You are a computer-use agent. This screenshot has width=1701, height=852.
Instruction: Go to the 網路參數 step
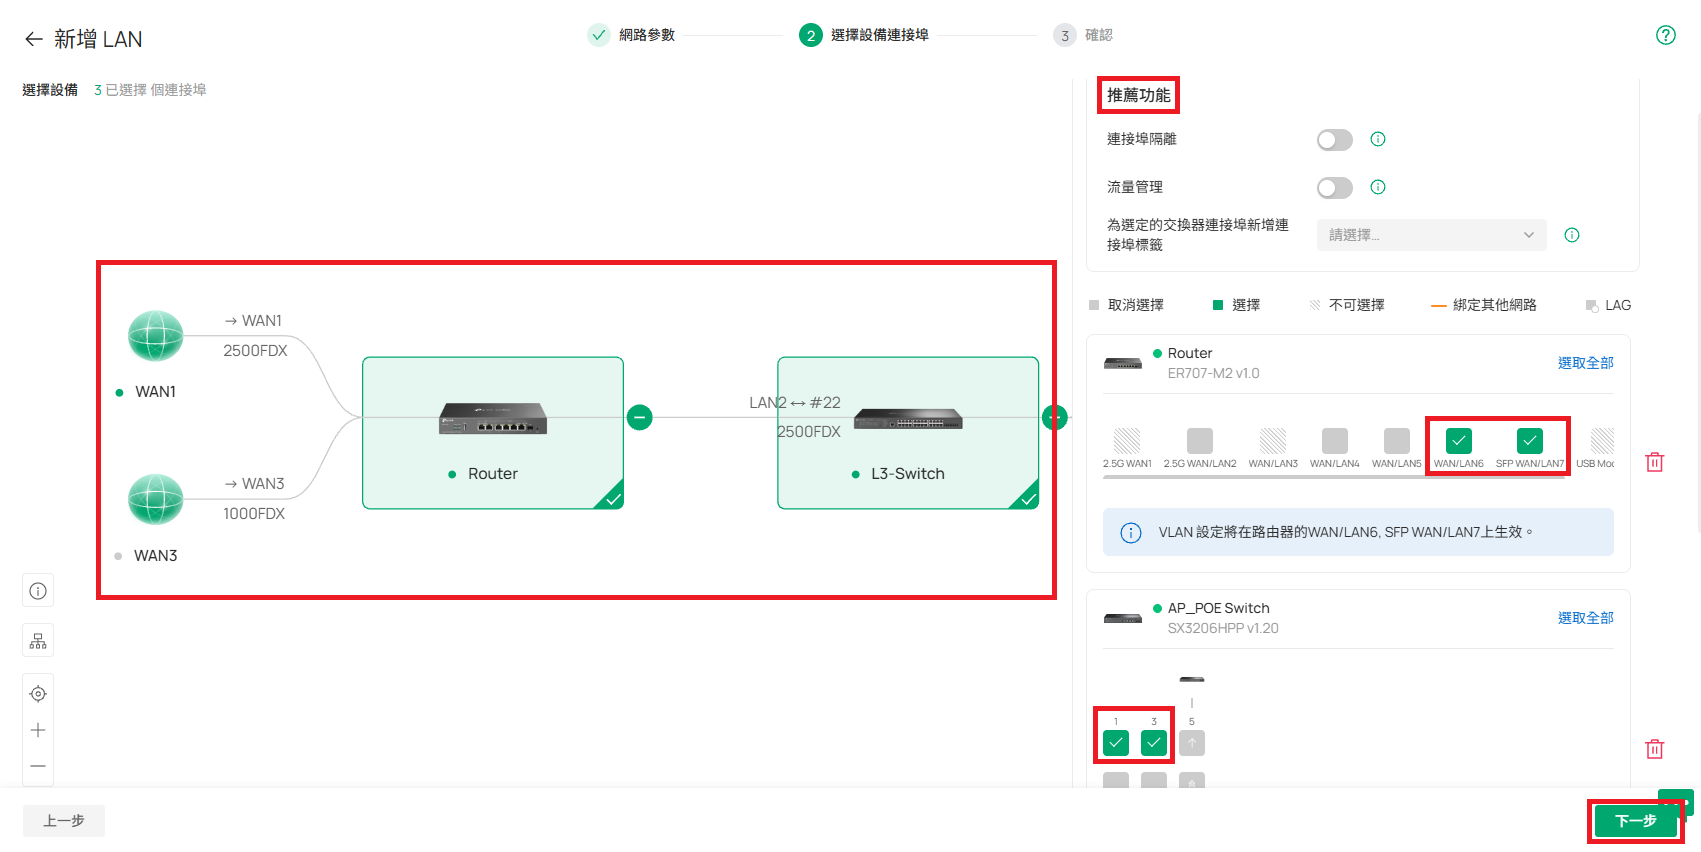coord(632,35)
